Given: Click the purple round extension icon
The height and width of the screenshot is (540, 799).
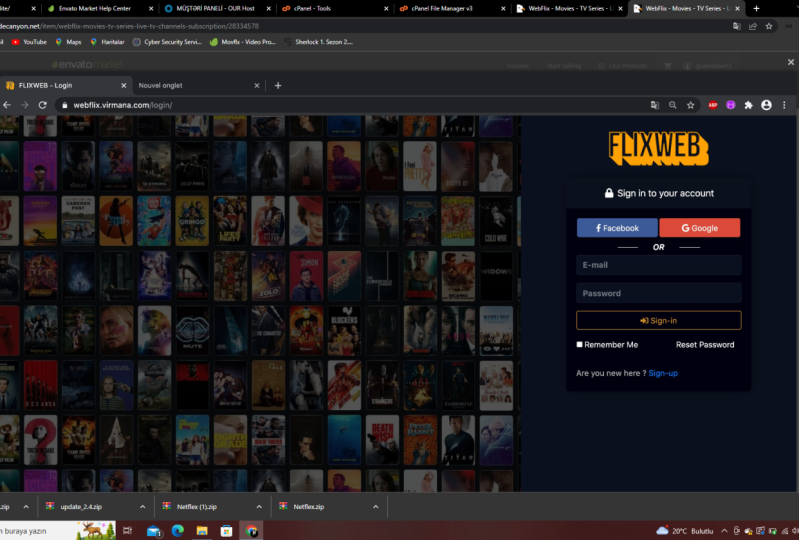Looking at the screenshot, I should pos(731,105).
